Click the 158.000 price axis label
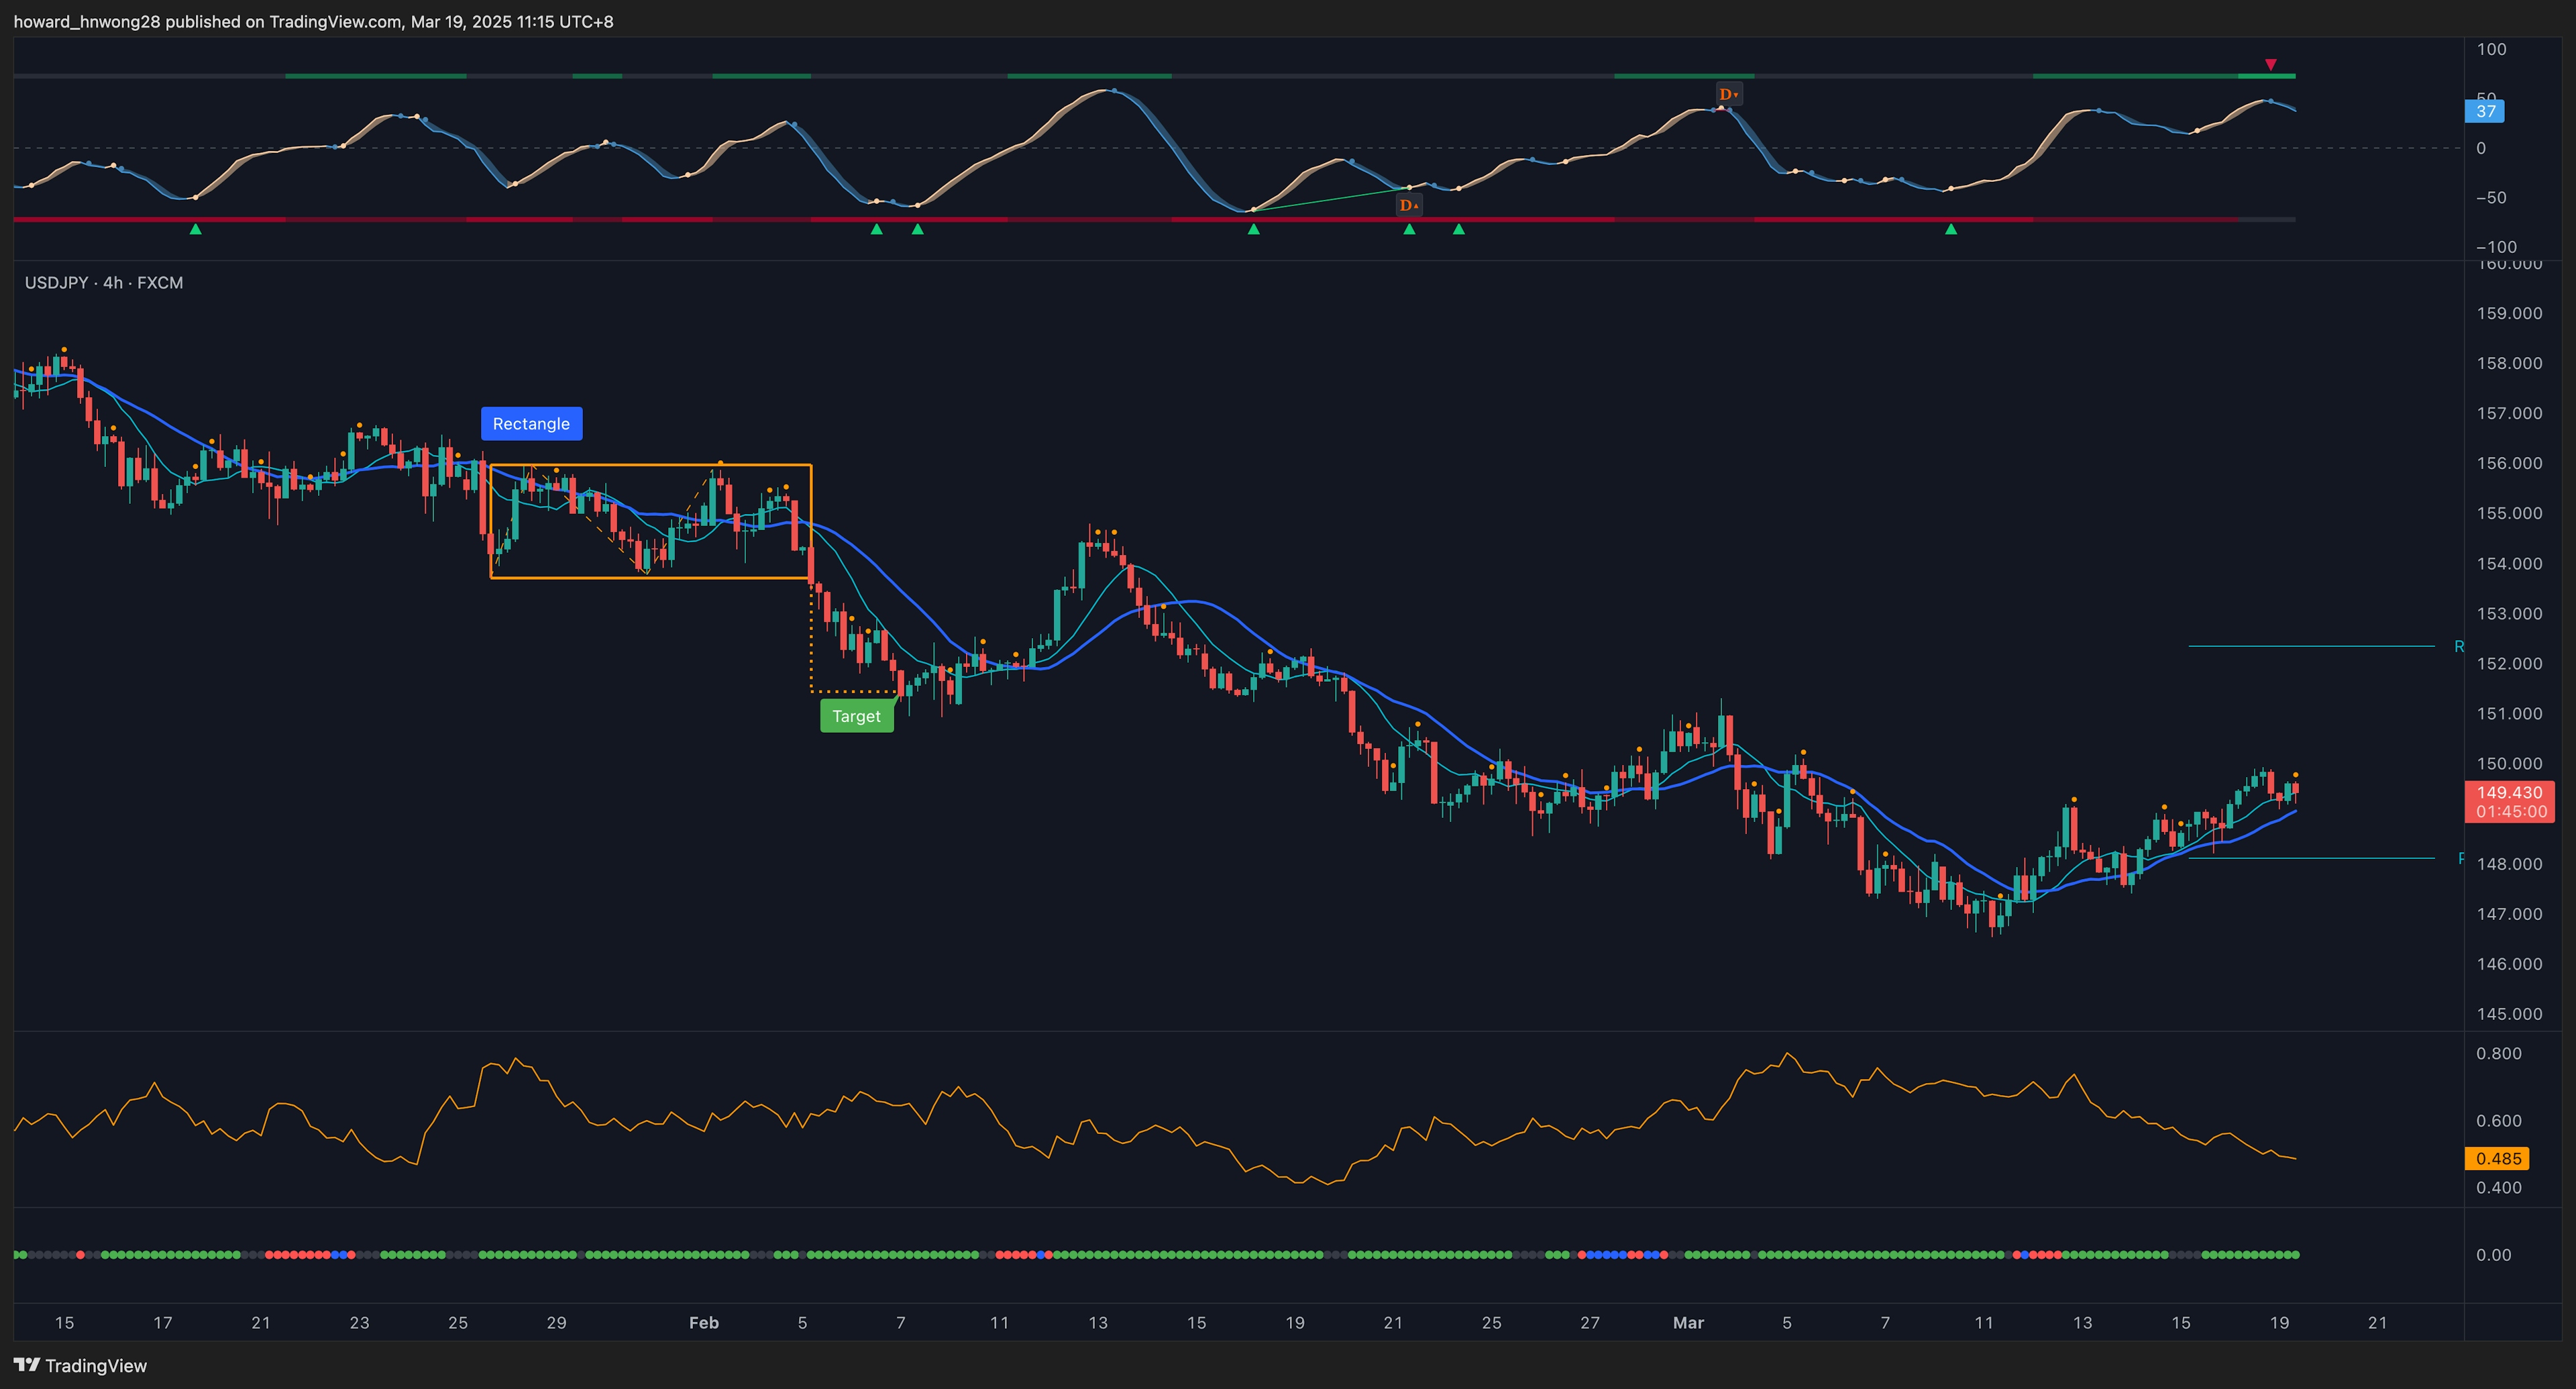 (2509, 363)
